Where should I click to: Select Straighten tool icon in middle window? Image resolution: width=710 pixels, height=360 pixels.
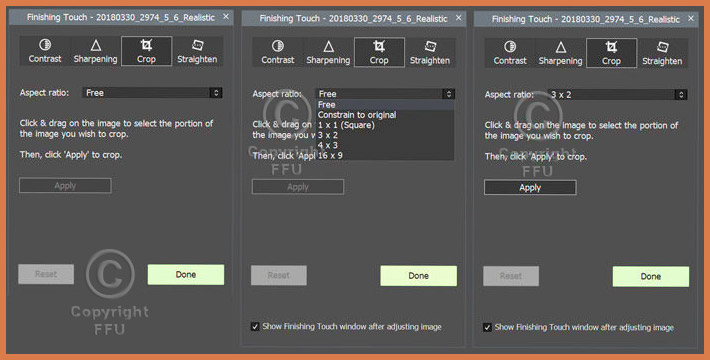(430, 52)
